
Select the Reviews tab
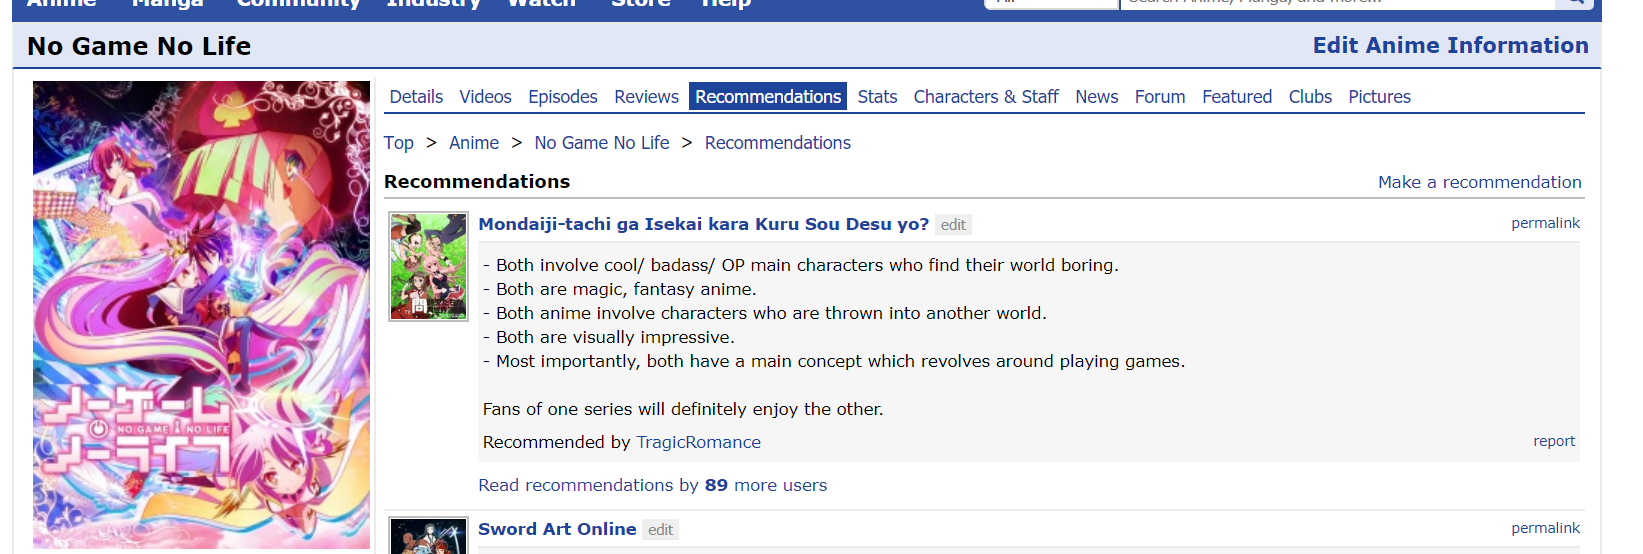(646, 97)
